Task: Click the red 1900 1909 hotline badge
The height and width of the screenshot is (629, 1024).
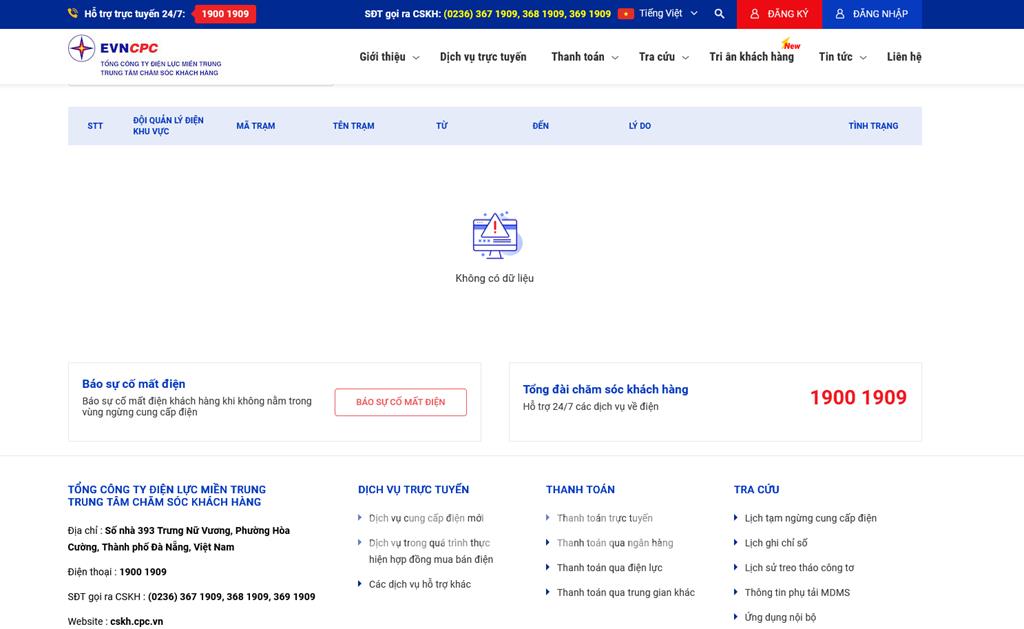Action: point(225,14)
